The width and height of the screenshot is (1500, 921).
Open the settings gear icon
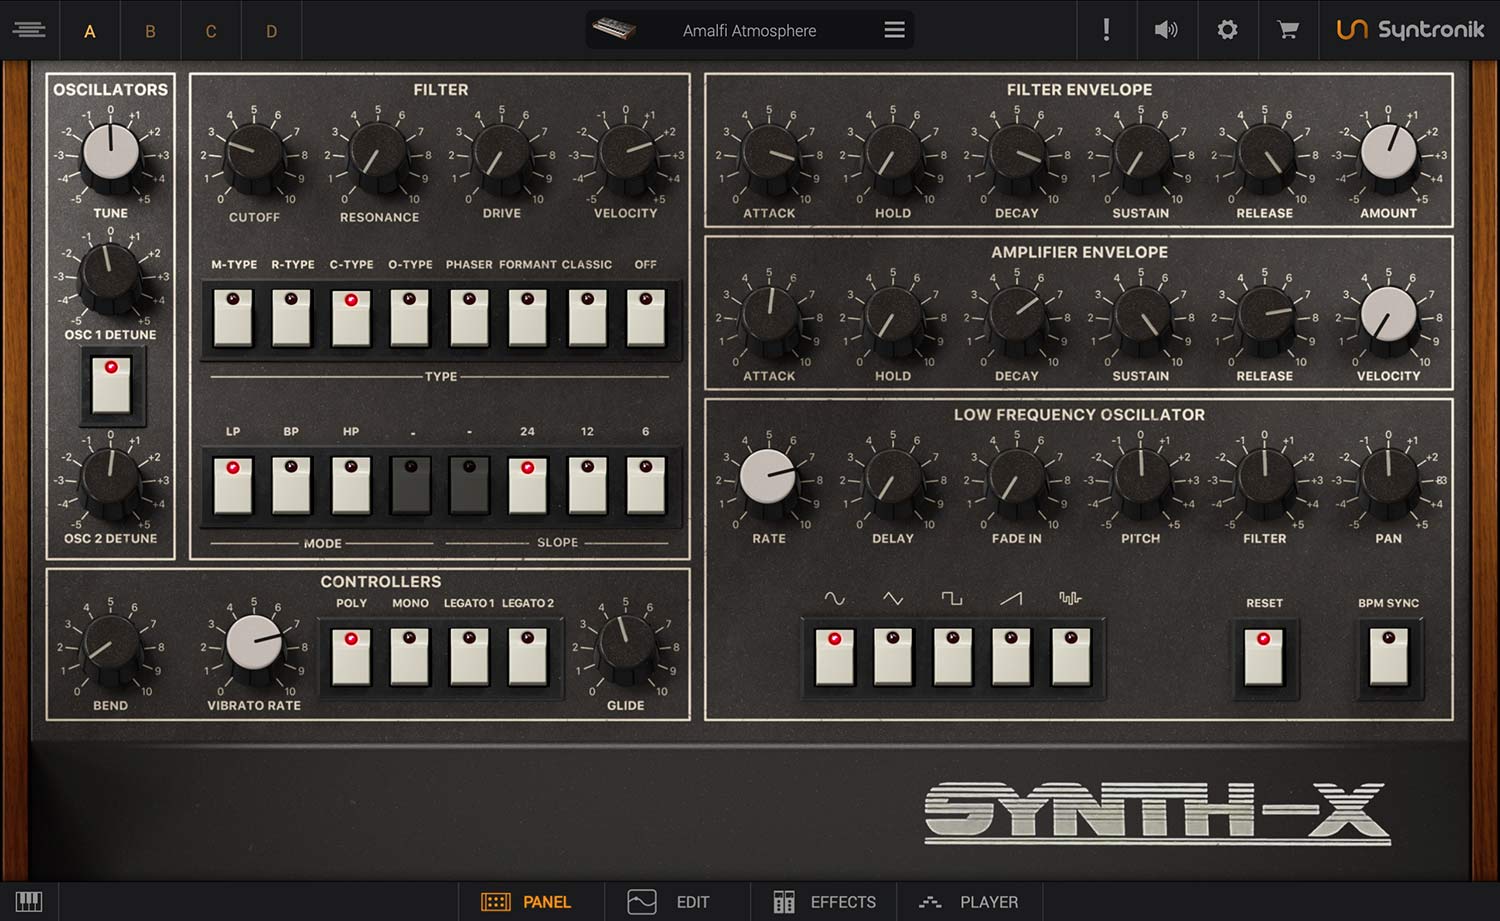(x=1227, y=30)
